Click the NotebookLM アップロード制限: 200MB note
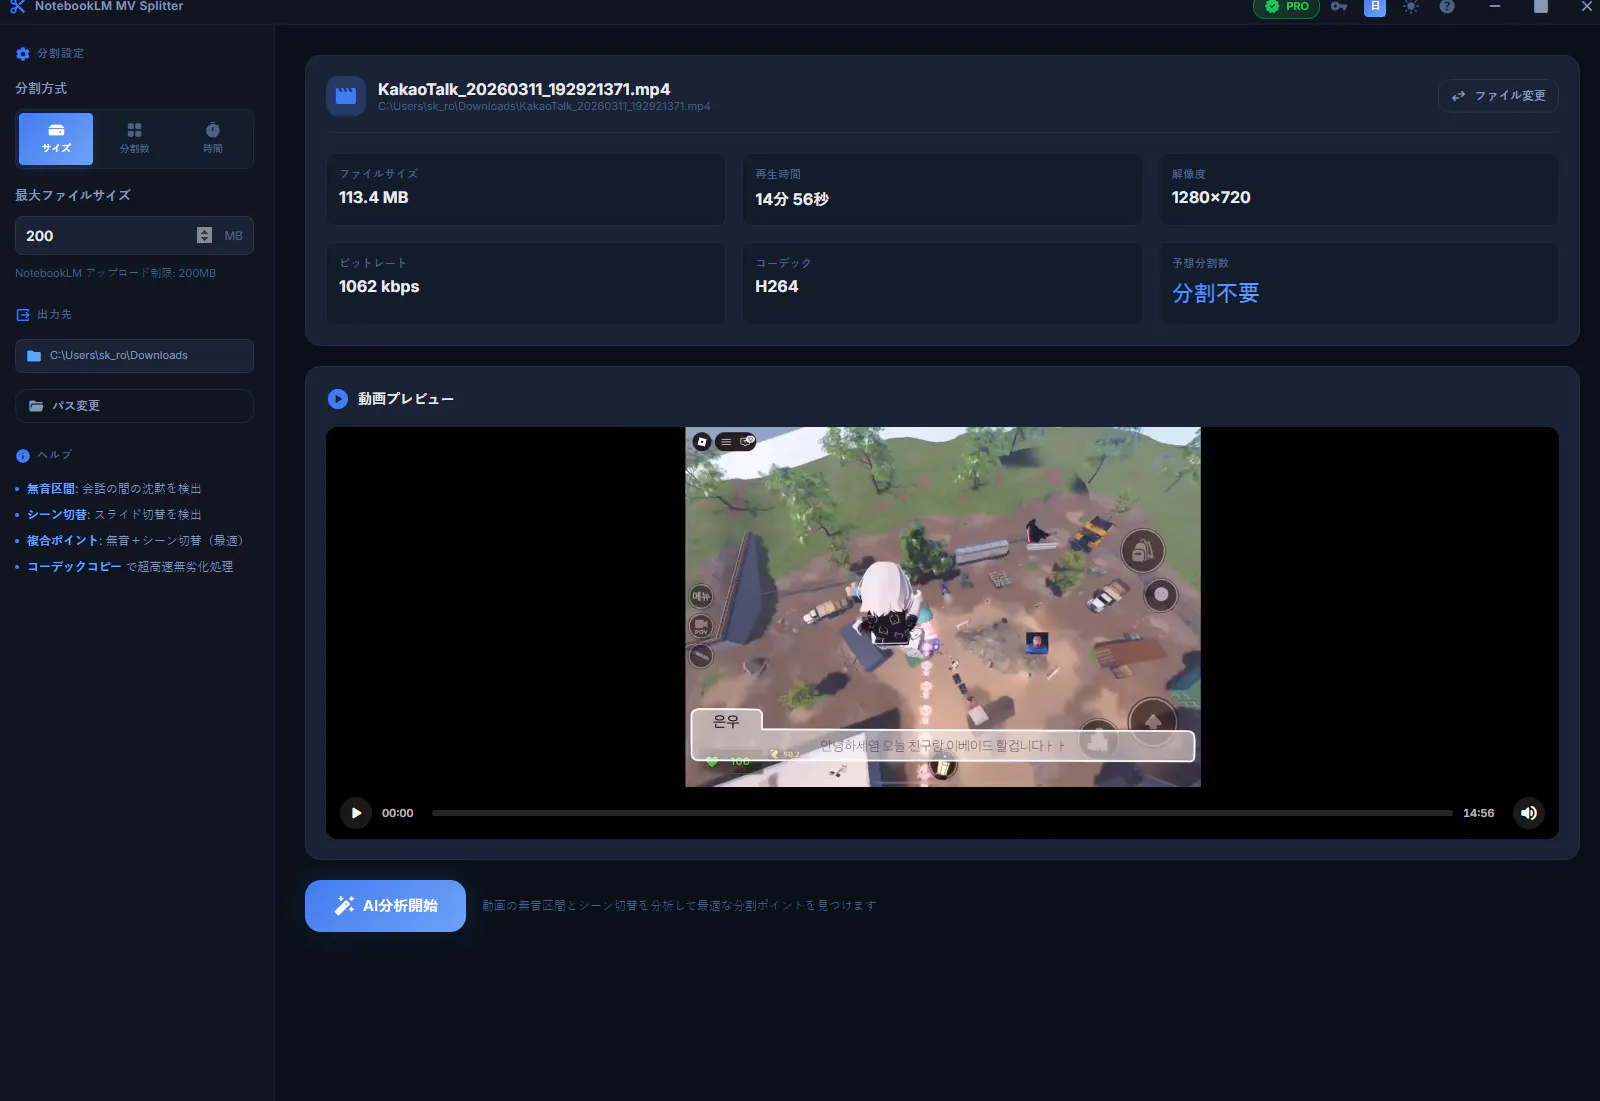 (x=116, y=273)
